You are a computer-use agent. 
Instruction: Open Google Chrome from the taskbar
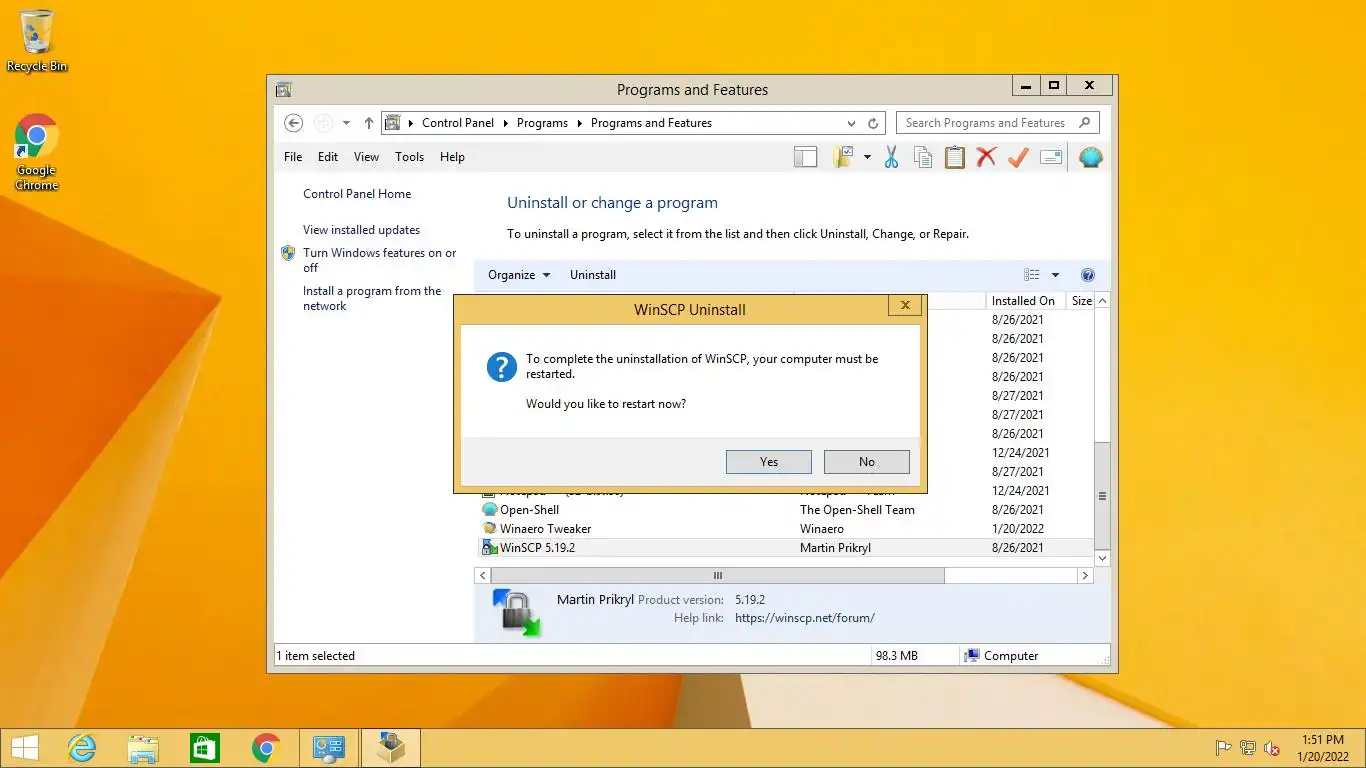pyautogui.click(x=266, y=748)
